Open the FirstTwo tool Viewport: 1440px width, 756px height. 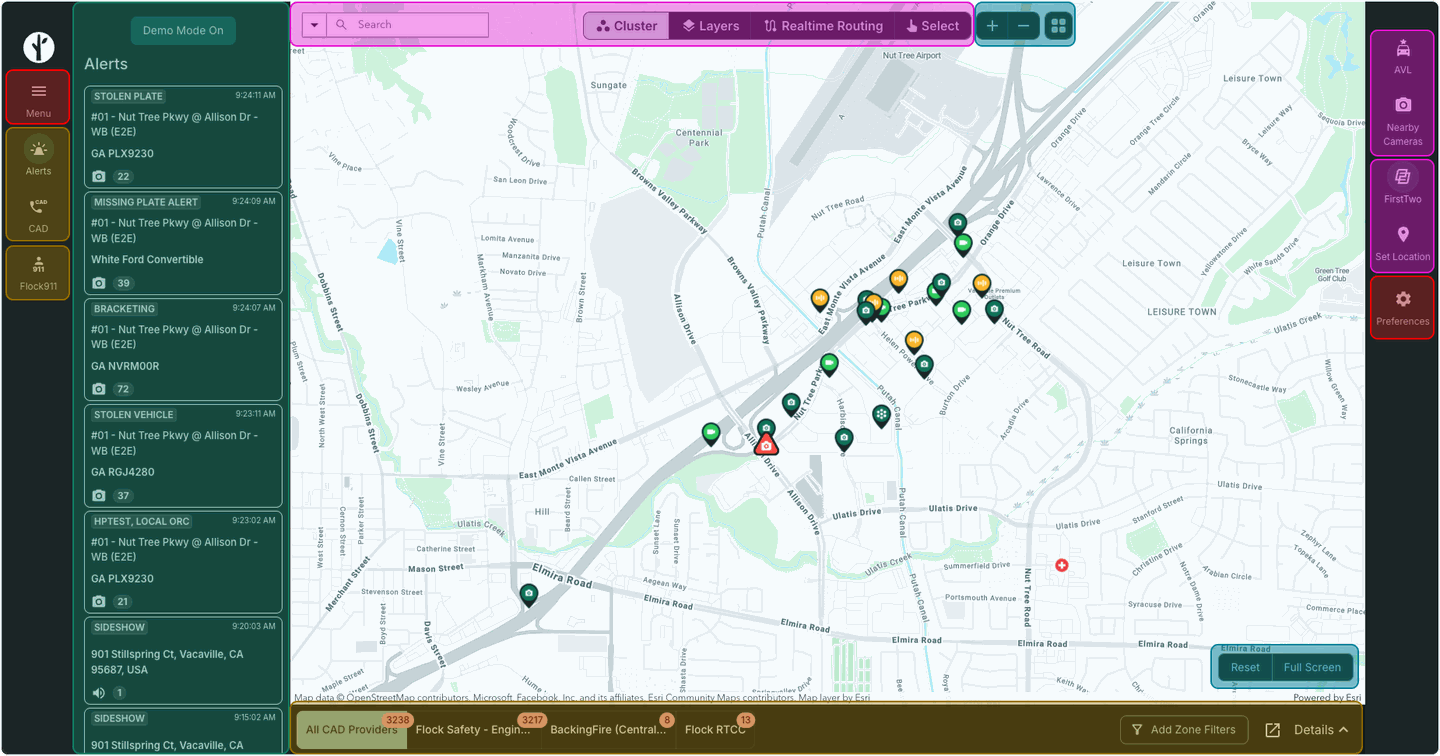(x=1403, y=185)
